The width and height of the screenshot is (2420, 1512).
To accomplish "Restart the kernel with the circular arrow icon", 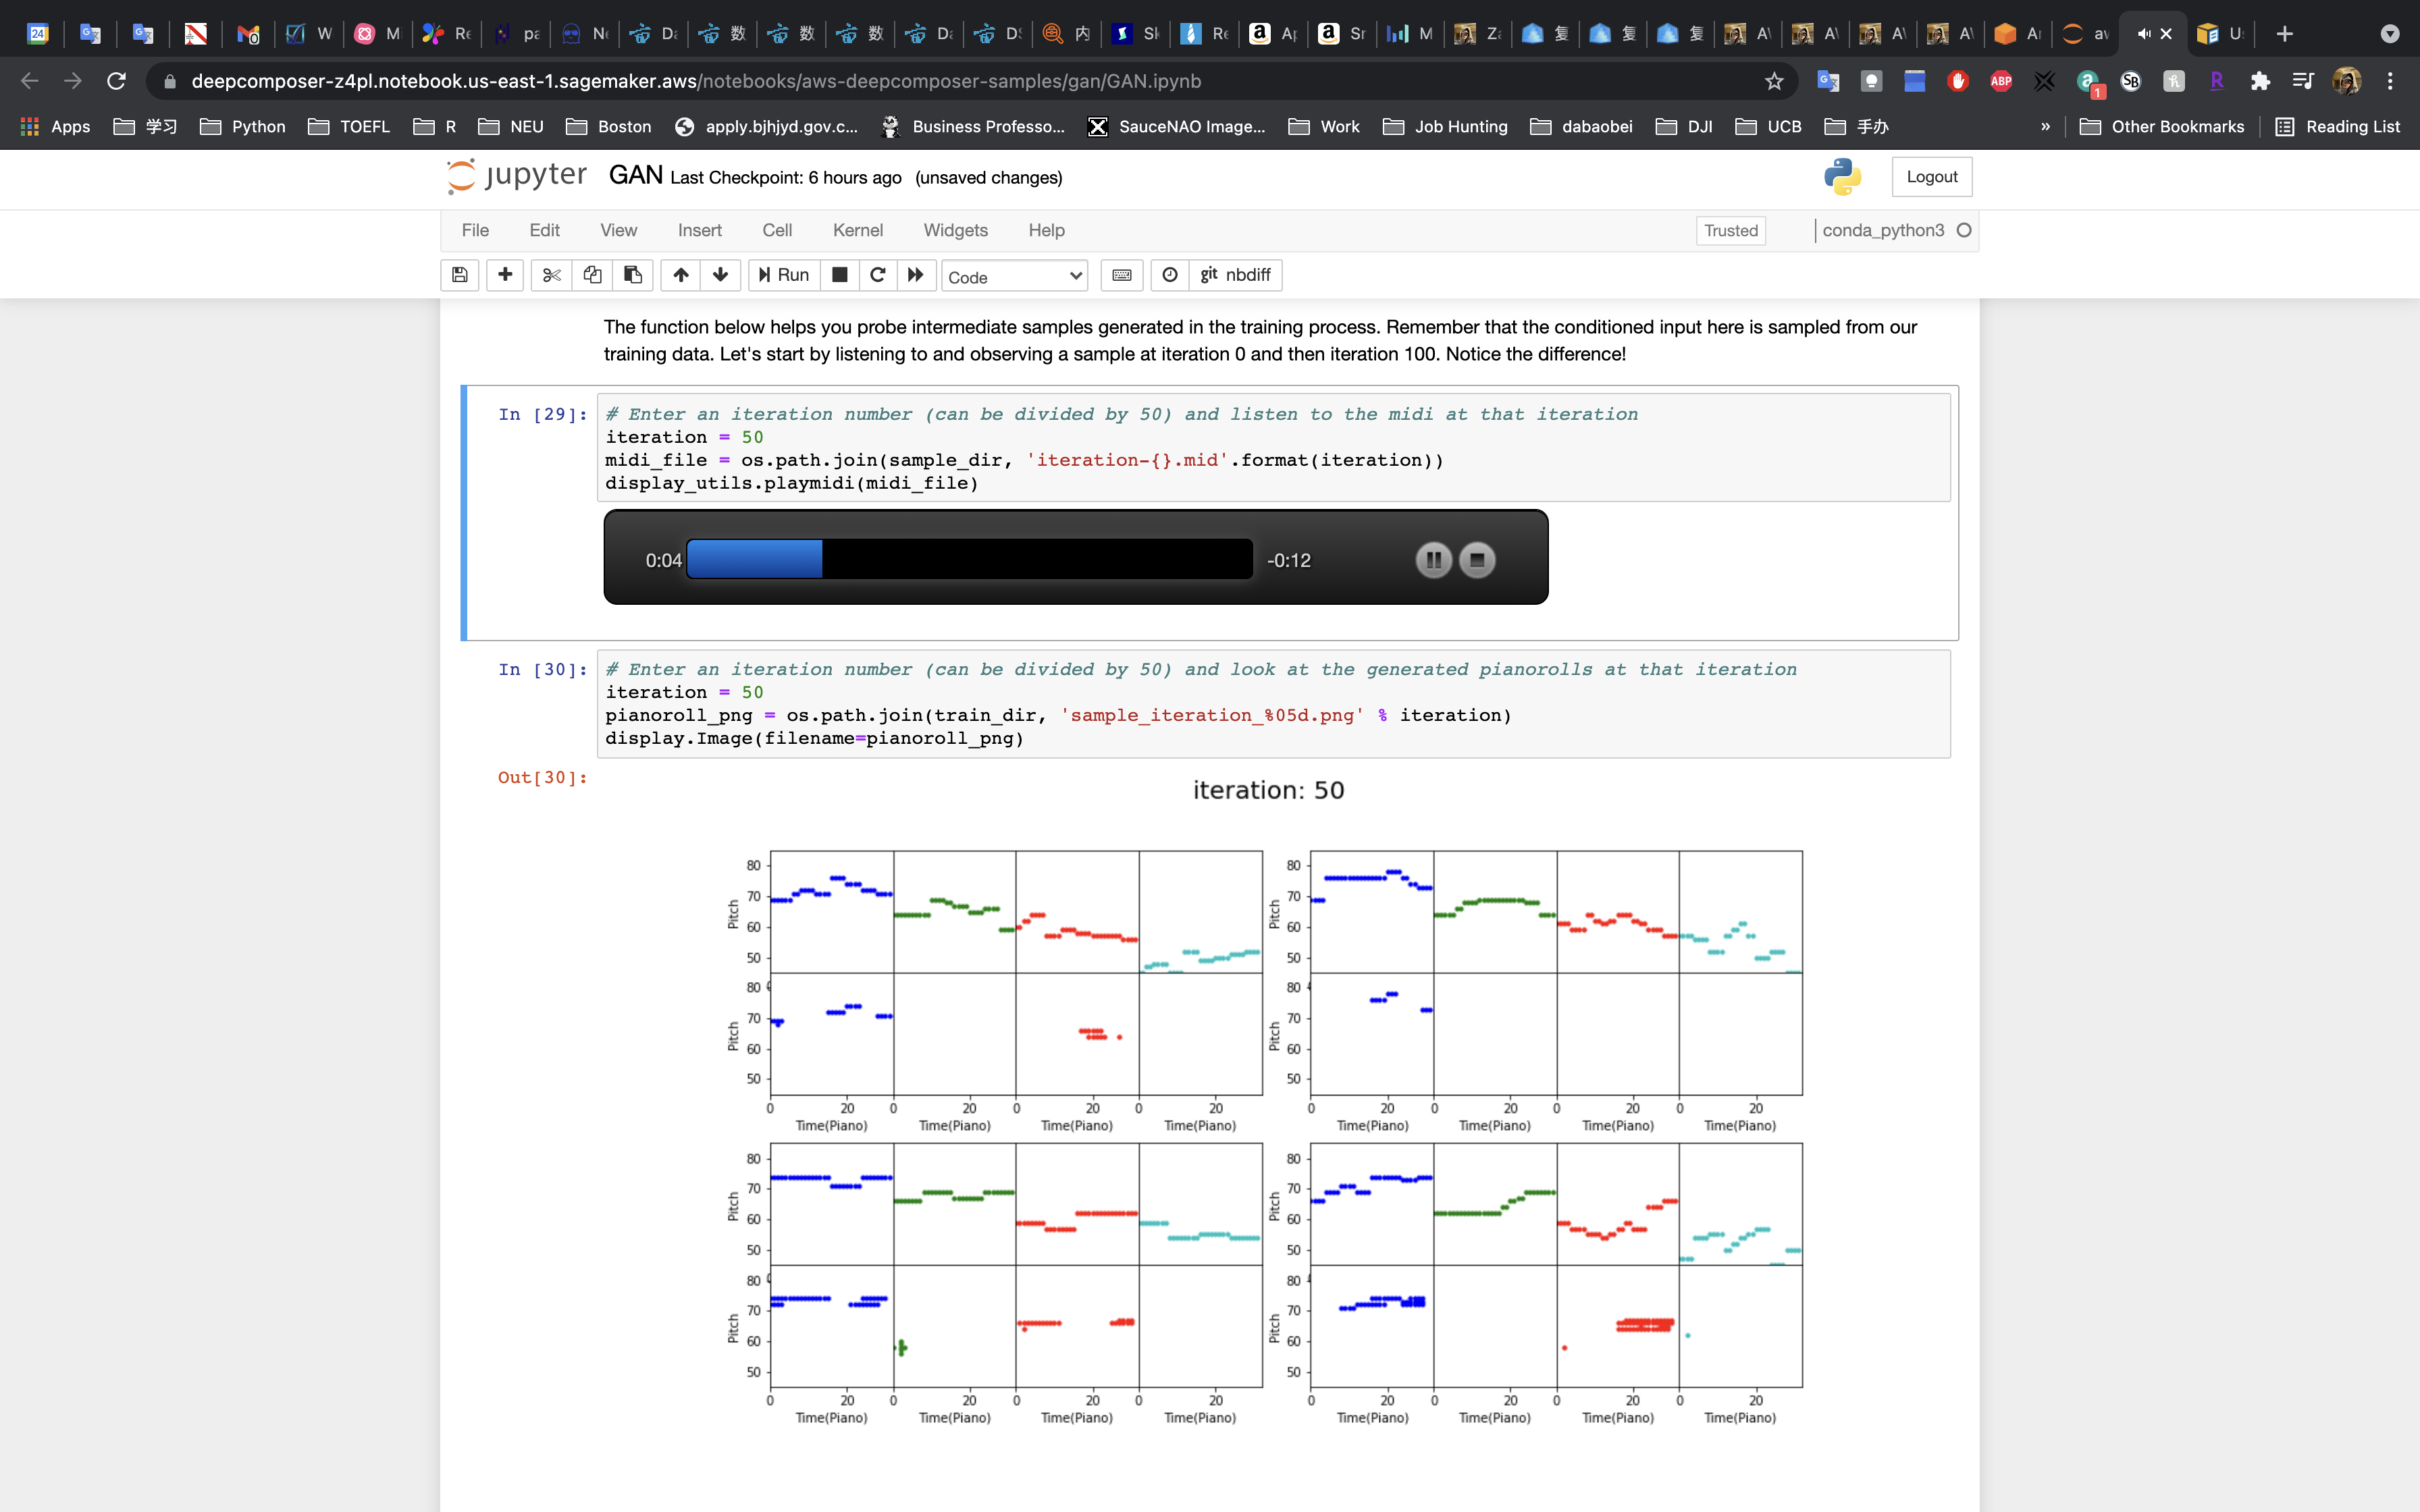I will click(877, 275).
